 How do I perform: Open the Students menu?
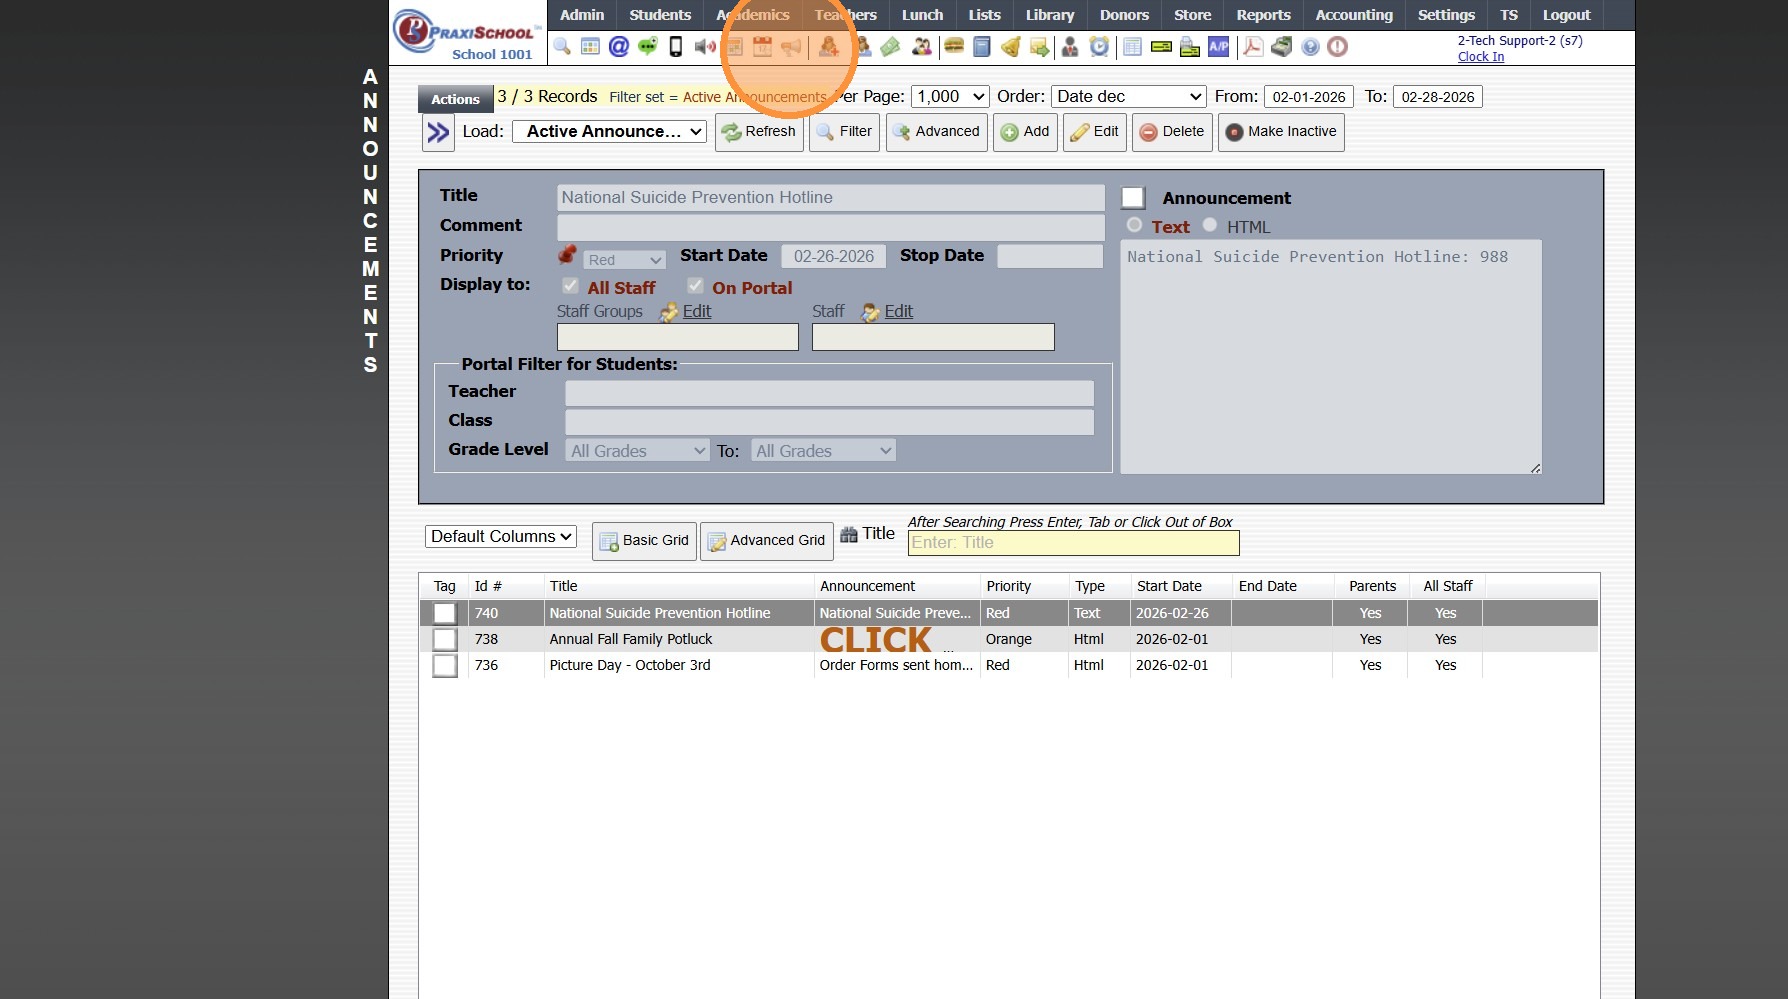tap(660, 15)
